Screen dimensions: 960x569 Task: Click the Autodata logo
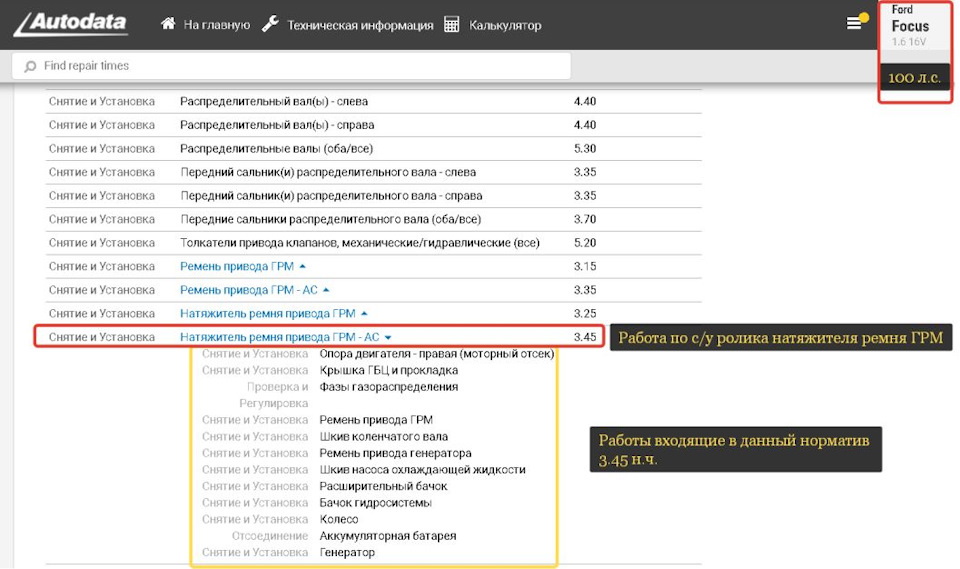click(x=71, y=24)
